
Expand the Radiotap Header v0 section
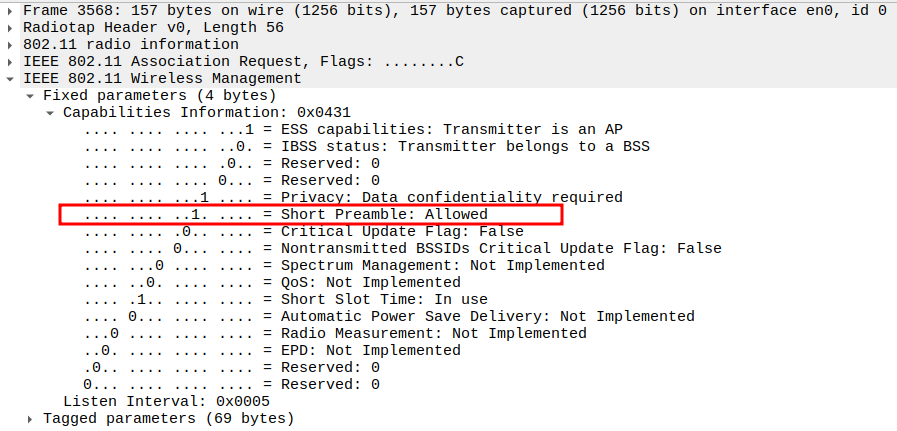(11, 28)
